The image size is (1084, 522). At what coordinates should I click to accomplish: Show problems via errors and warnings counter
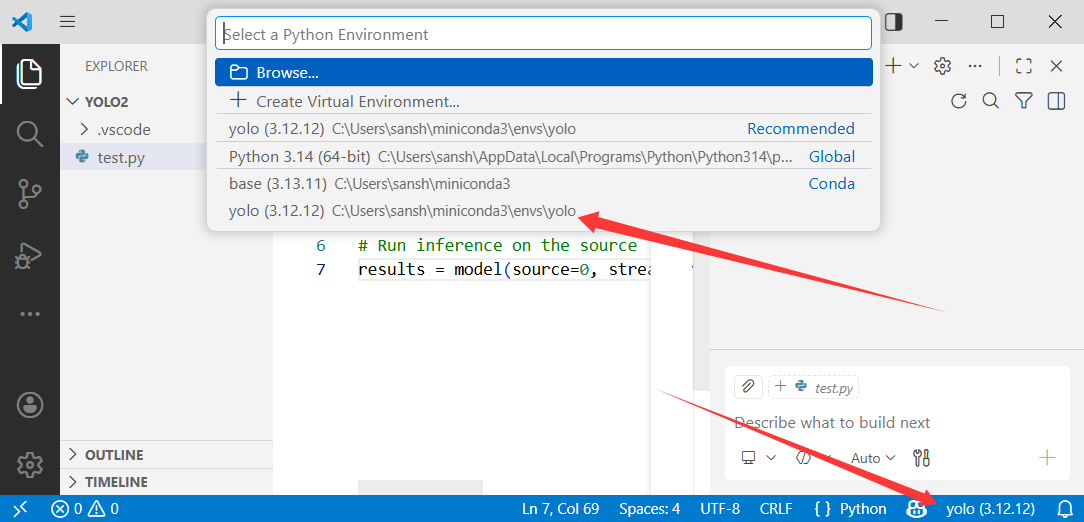[84, 510]
